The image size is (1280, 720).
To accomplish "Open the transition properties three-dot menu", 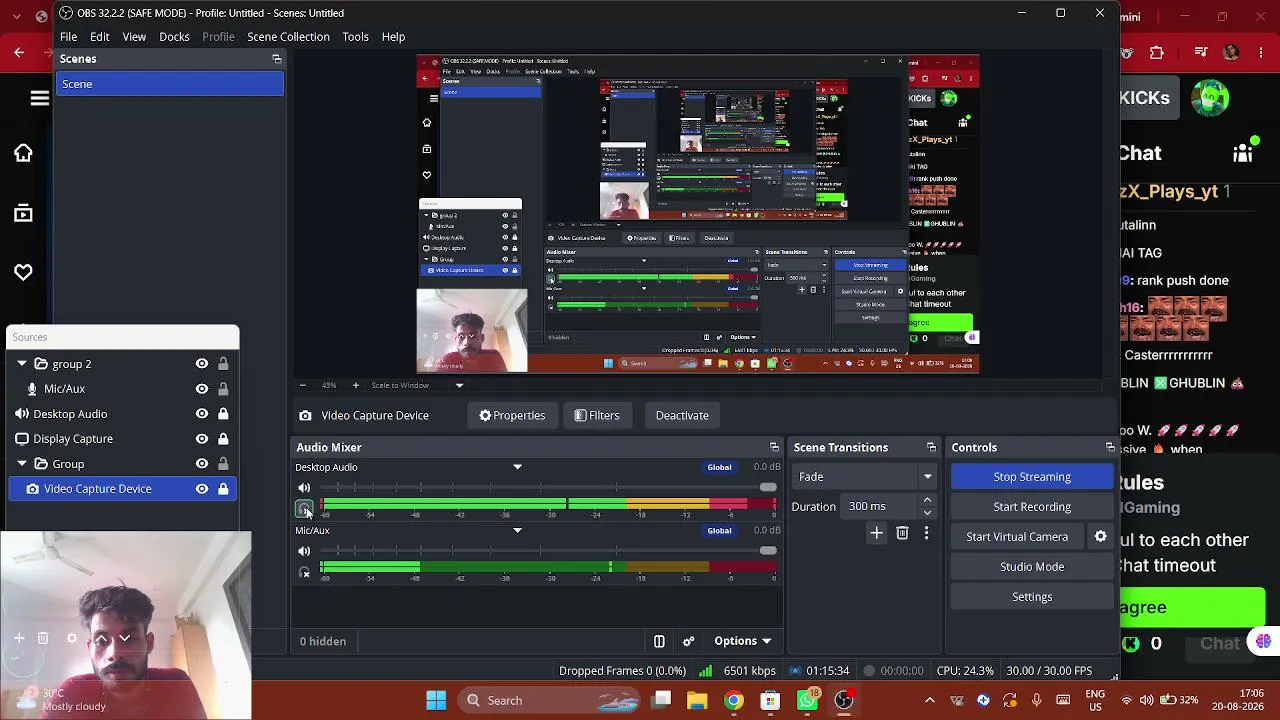I will pyautogui.click(x=926, y=533).
